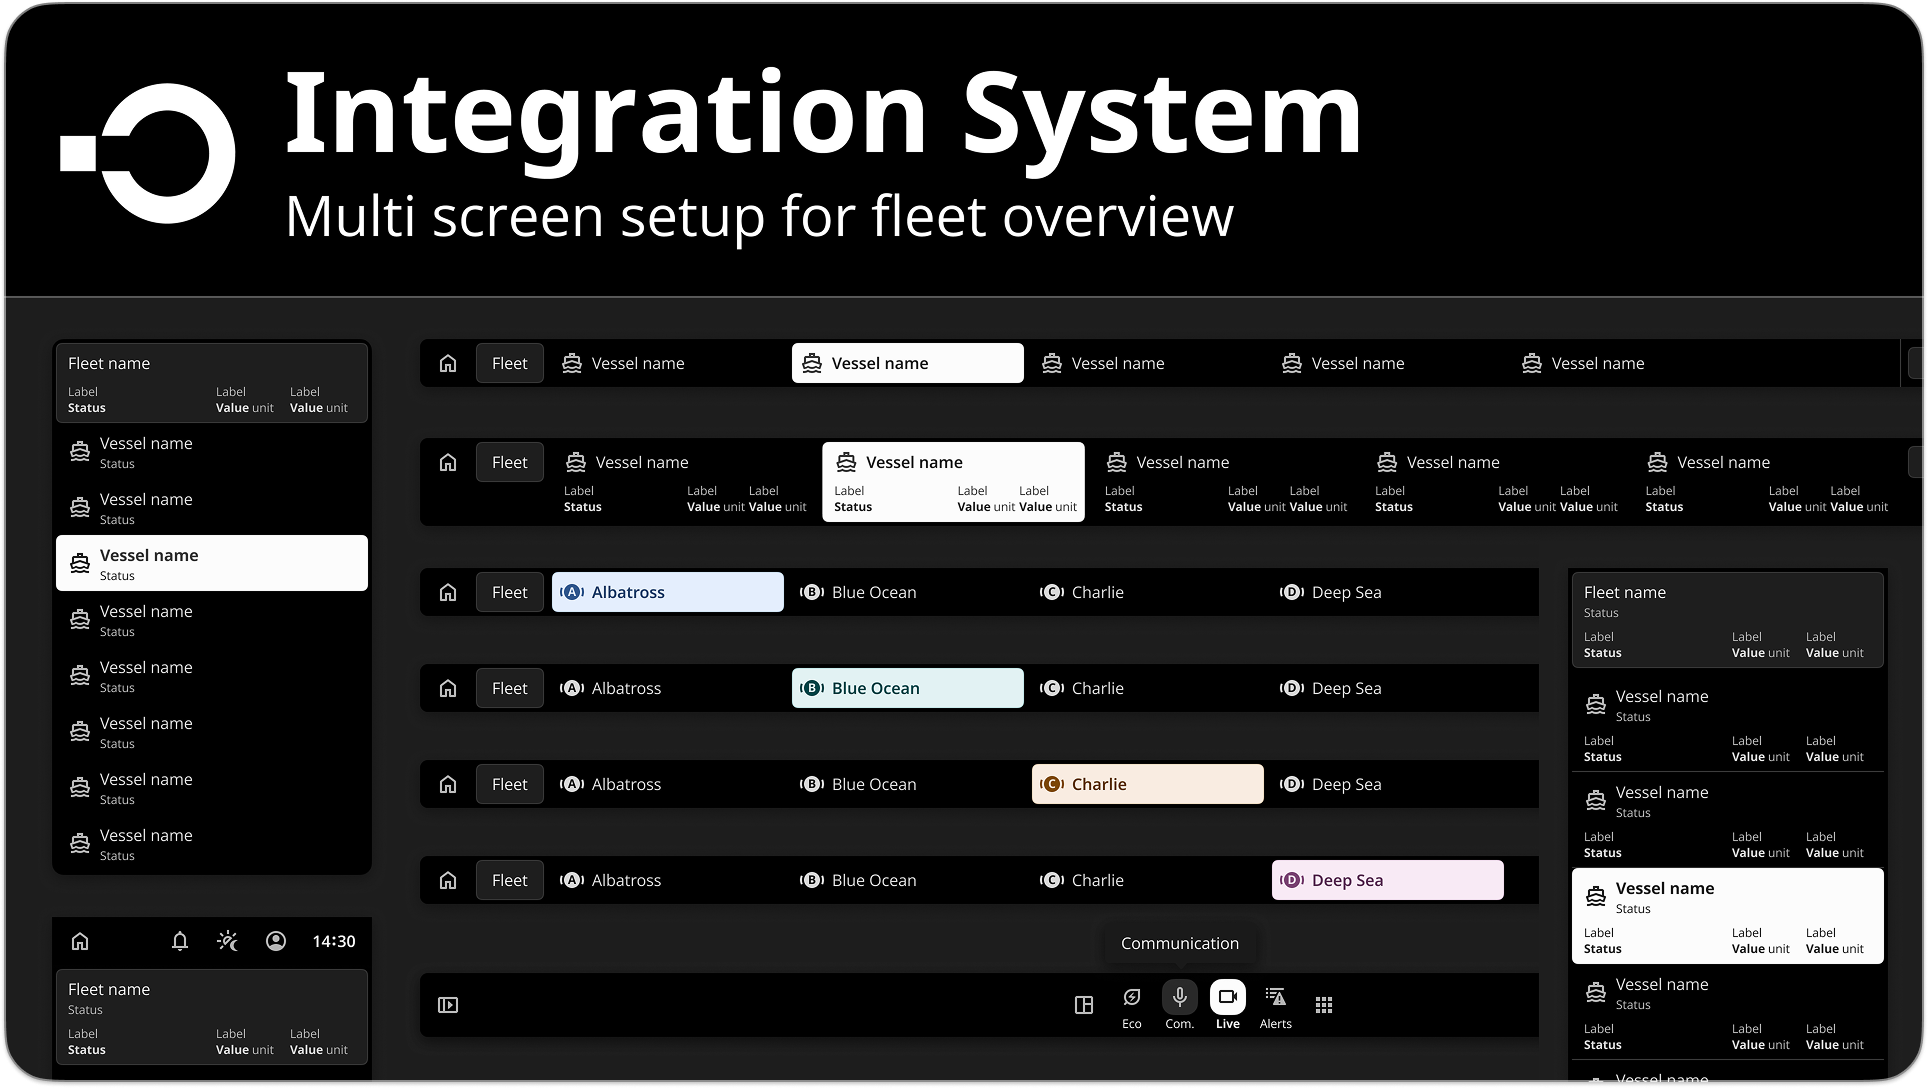Toggle the brightness dimming icon
The height and width of the screenshot is (1088, 1928).
227,941
